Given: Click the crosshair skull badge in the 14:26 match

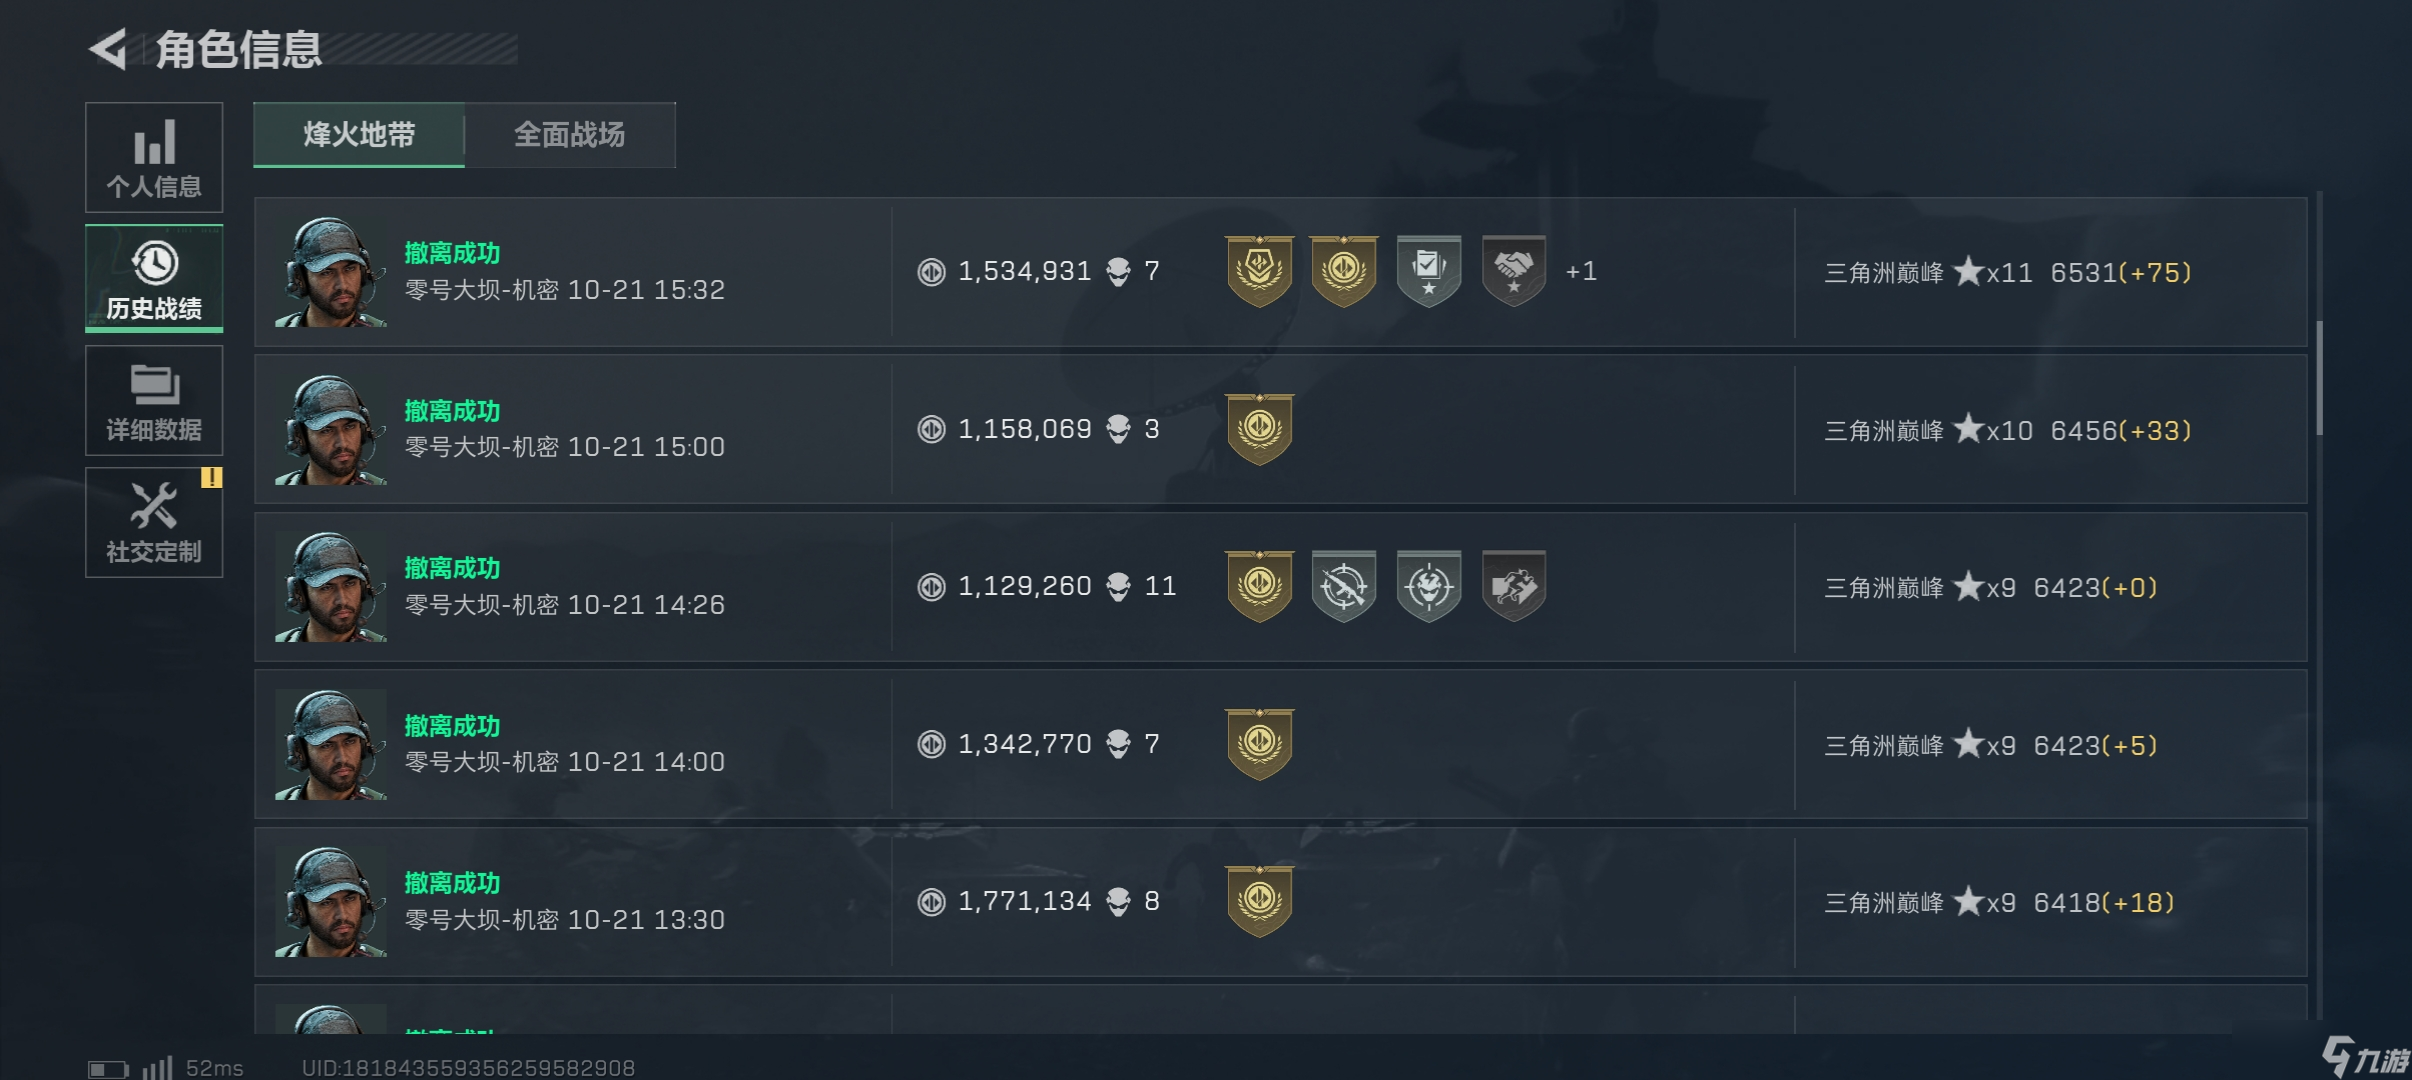Looking at the screenshot, I should (1428, 586).
